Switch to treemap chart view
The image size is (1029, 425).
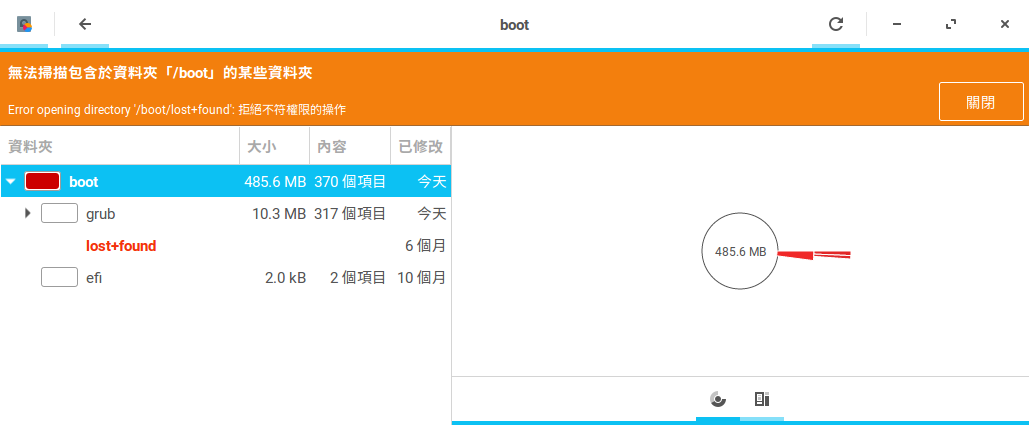pos(761,400)
